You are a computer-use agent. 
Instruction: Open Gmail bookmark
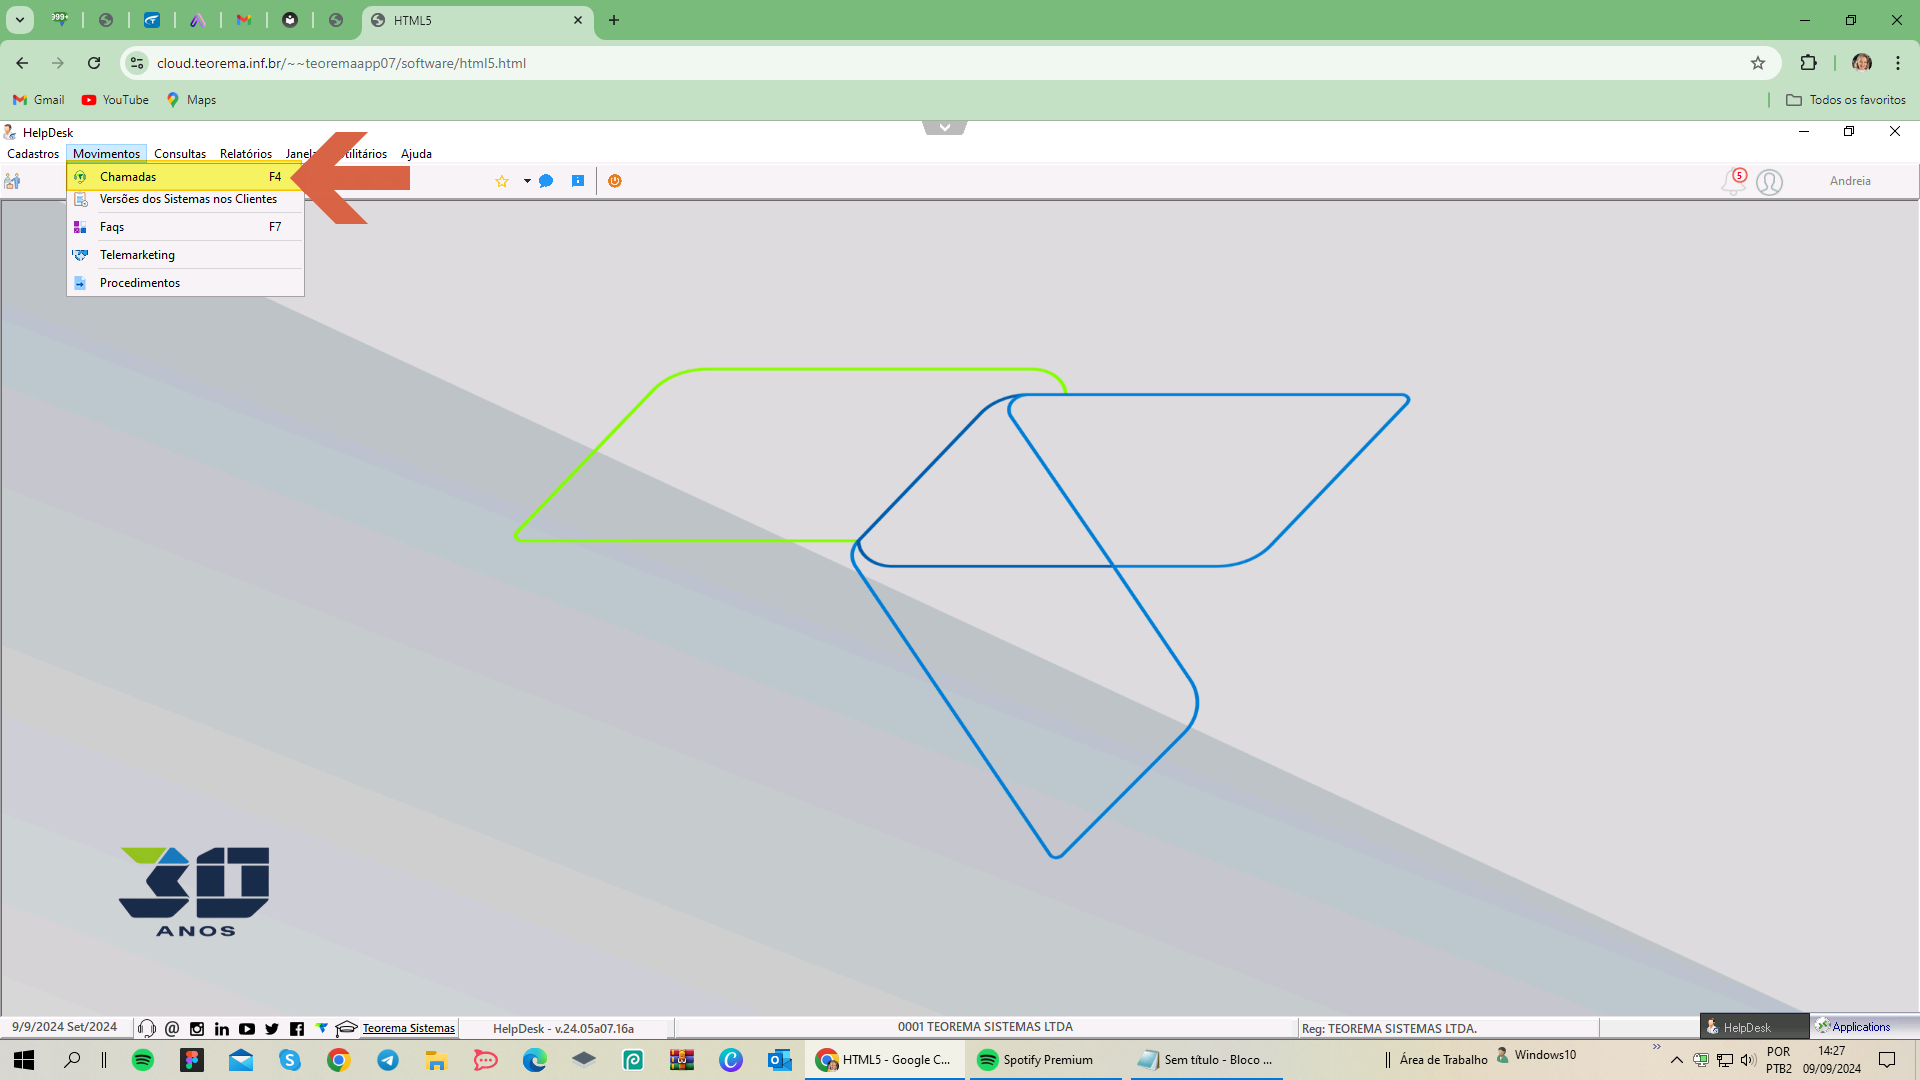[39, 100]
